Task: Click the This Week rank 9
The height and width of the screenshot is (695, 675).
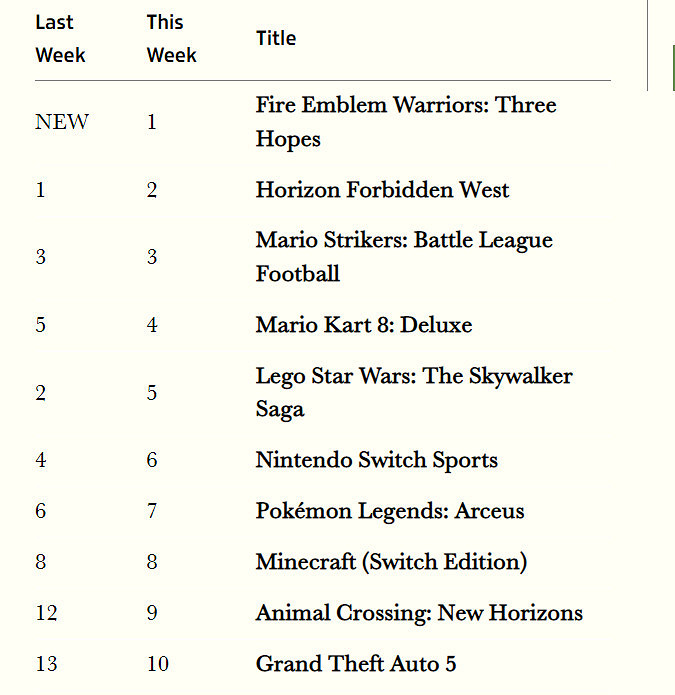Action: pyautogui.click(x=152, y=613)
